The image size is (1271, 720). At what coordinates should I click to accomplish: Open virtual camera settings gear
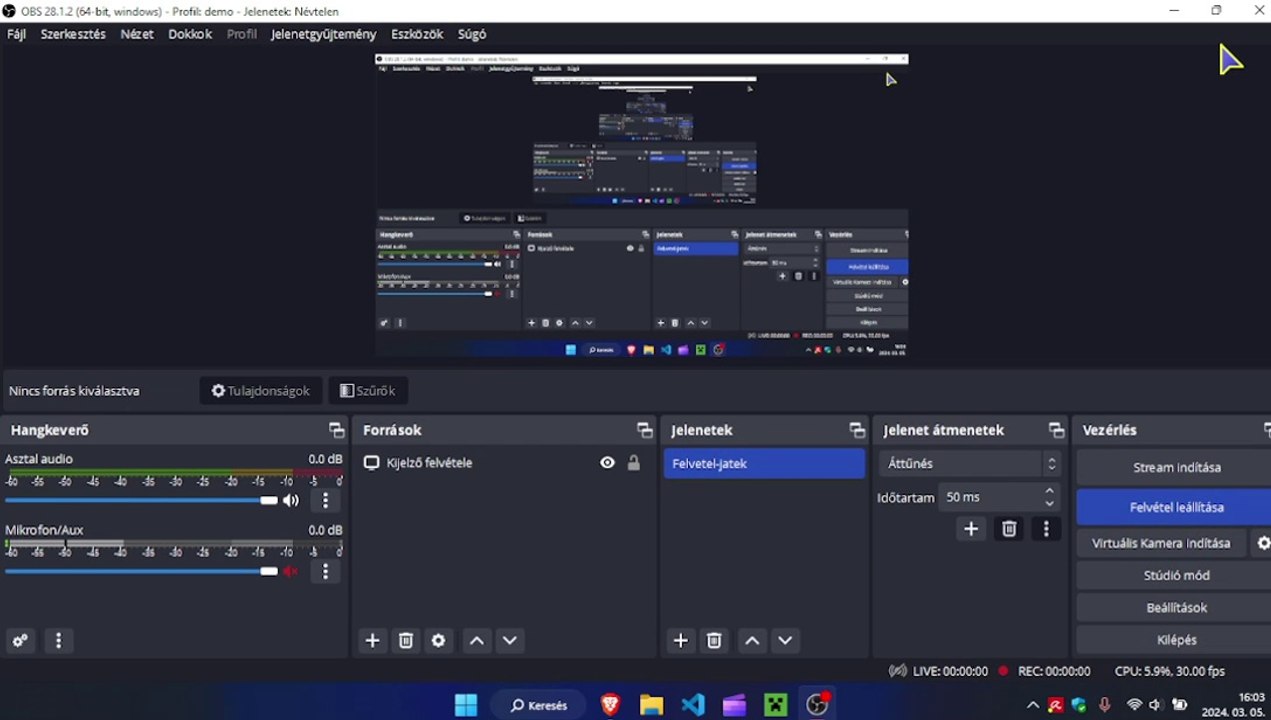coord(1263,543)
